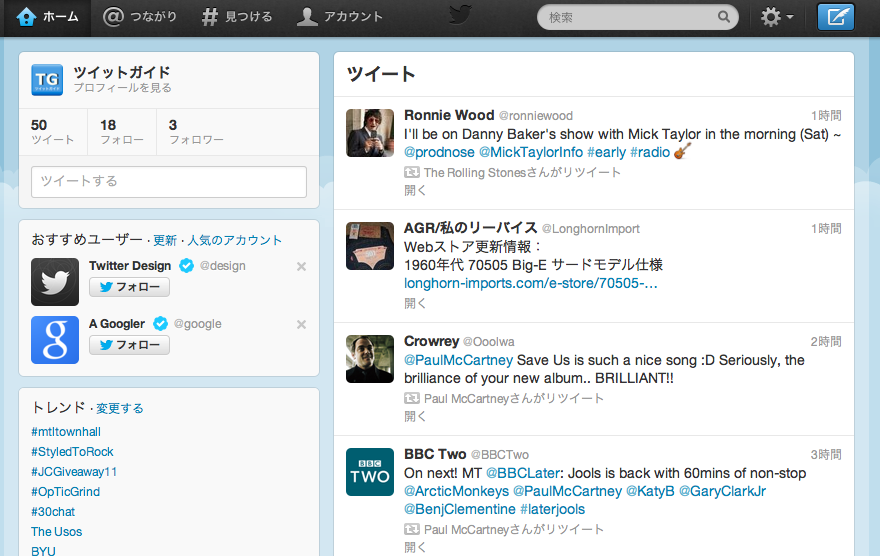Click the @BenjClementine mention
The width and height of the screenshot is (880, 556).
point(460,509)
